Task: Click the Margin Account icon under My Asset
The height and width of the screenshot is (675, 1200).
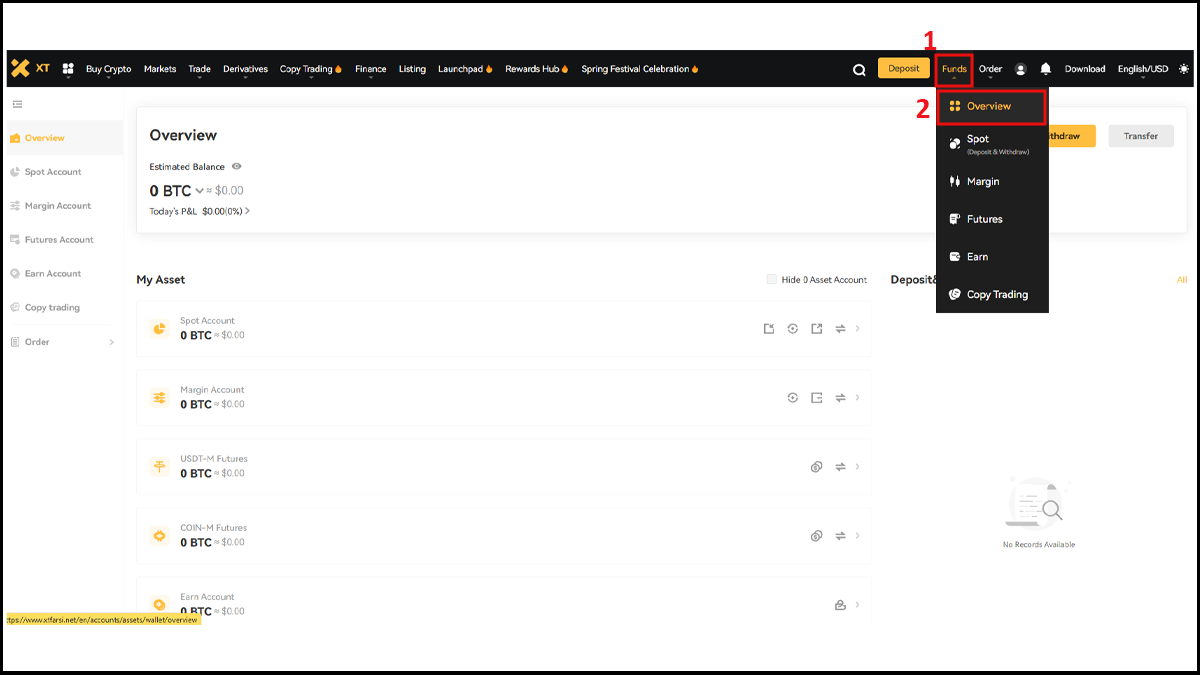Action: click(159, 397)
